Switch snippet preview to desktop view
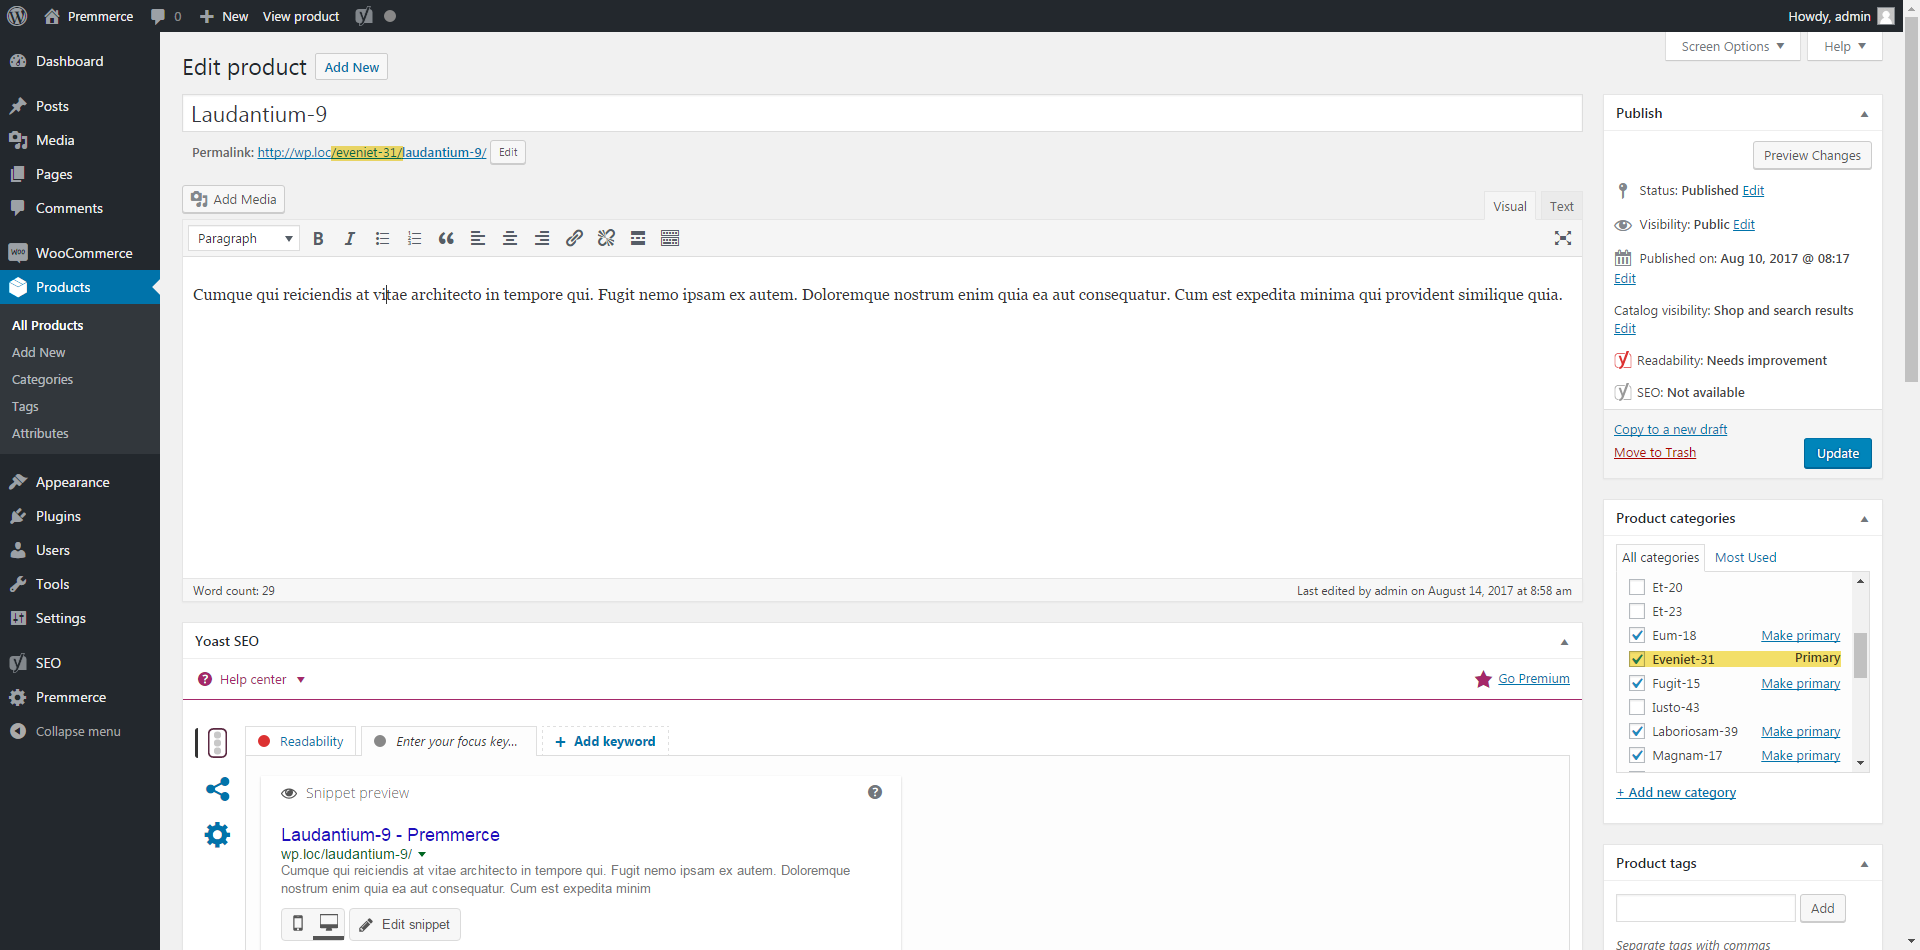 click(328, 923)
